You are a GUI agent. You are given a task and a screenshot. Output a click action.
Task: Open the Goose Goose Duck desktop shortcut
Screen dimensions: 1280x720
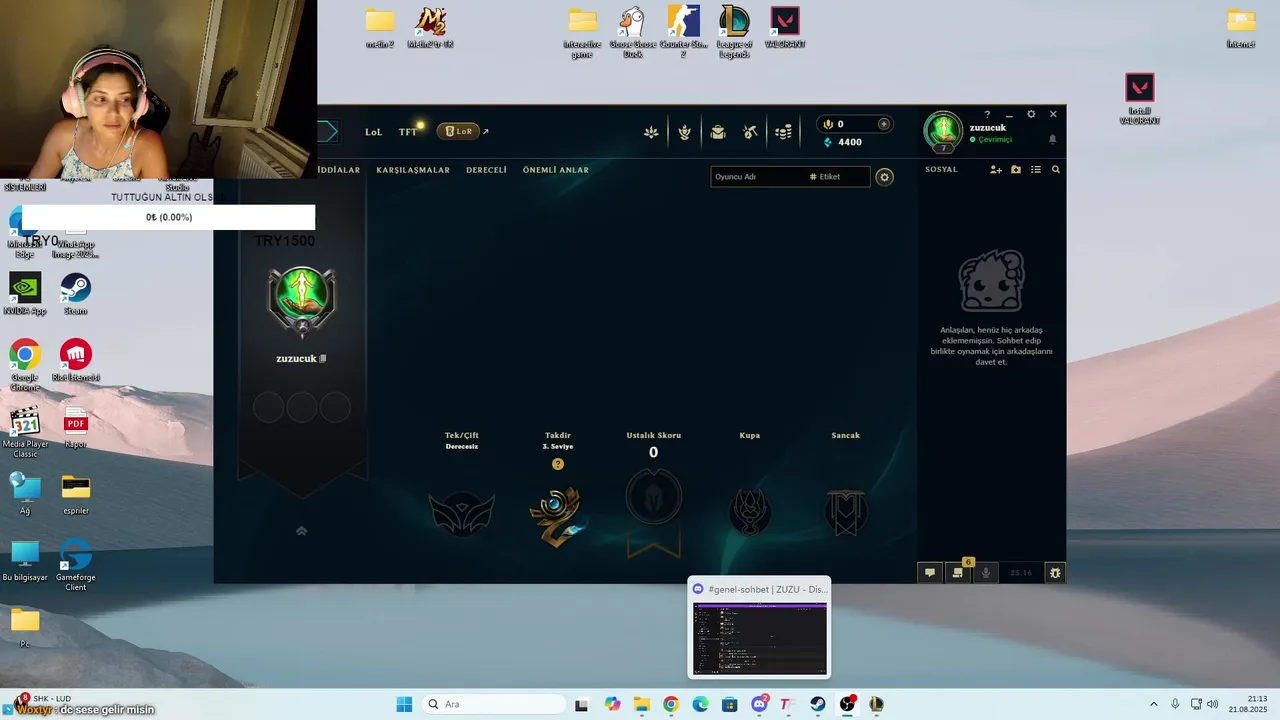(632, 31)
